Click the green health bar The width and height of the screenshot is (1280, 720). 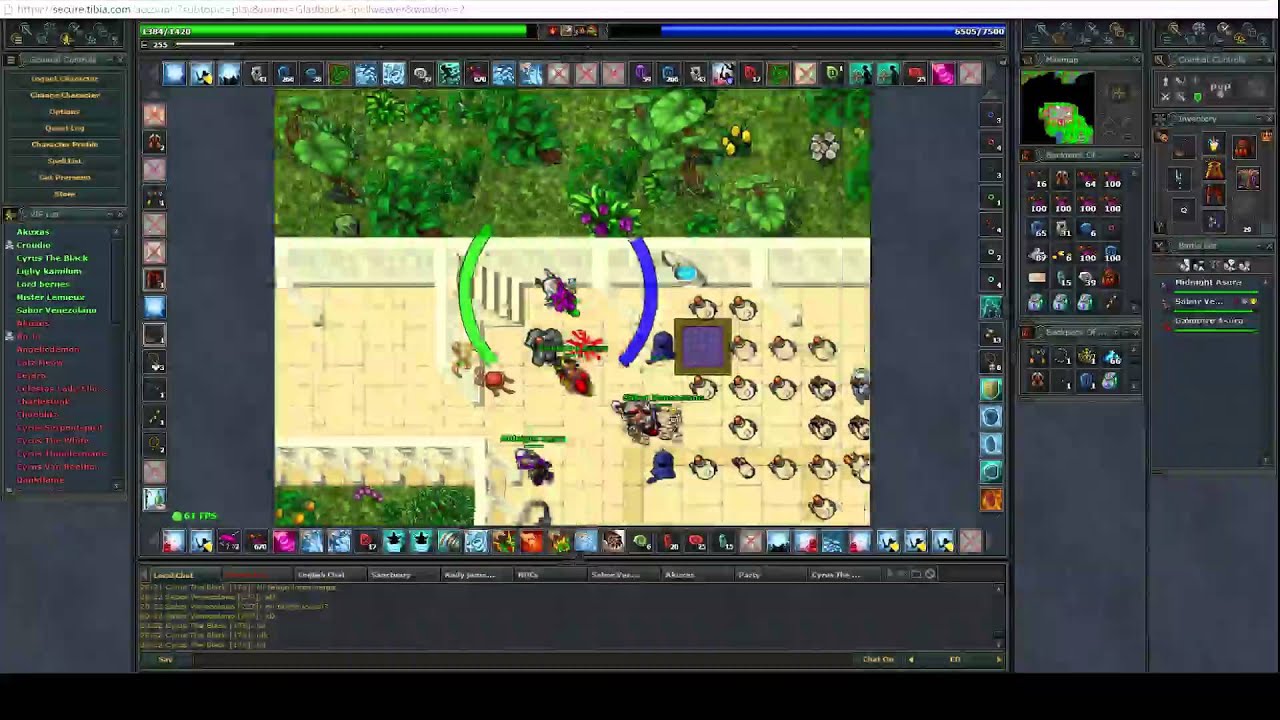click(x=333, y=31)
